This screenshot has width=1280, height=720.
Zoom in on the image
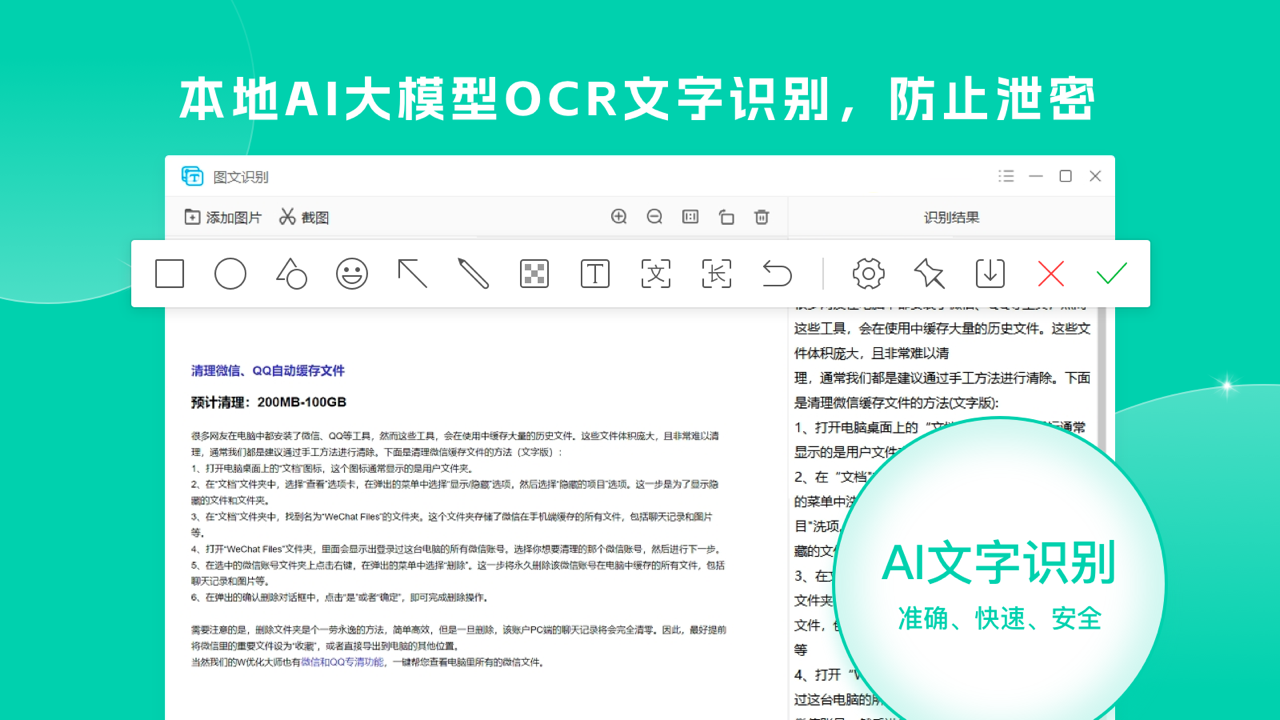(619, 217)
